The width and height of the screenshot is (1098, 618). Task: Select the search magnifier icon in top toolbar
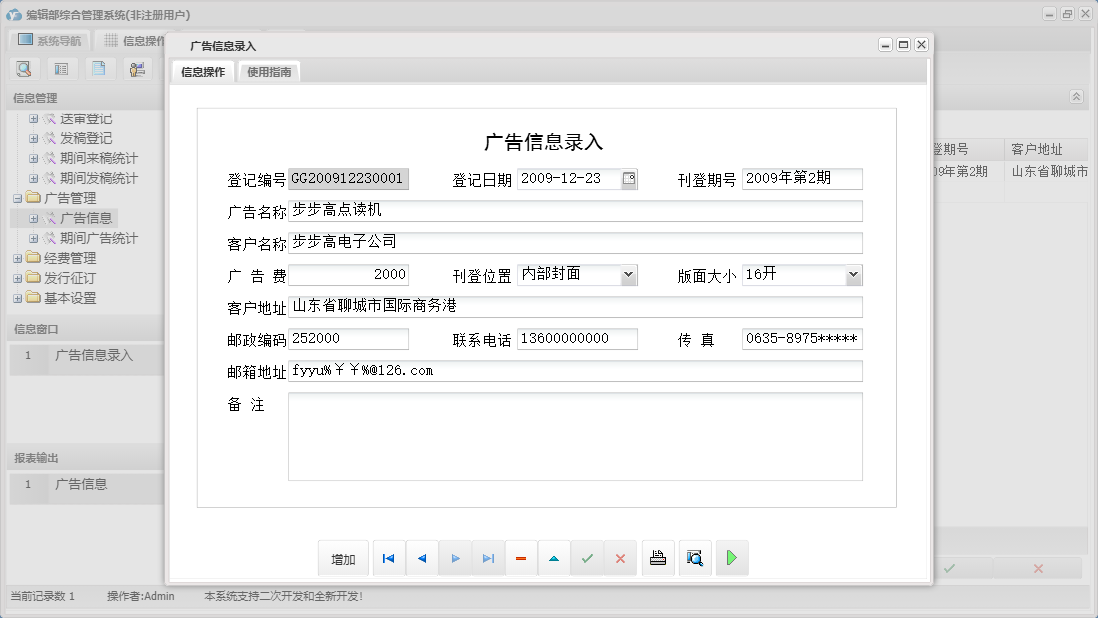(x=24, y=69)
